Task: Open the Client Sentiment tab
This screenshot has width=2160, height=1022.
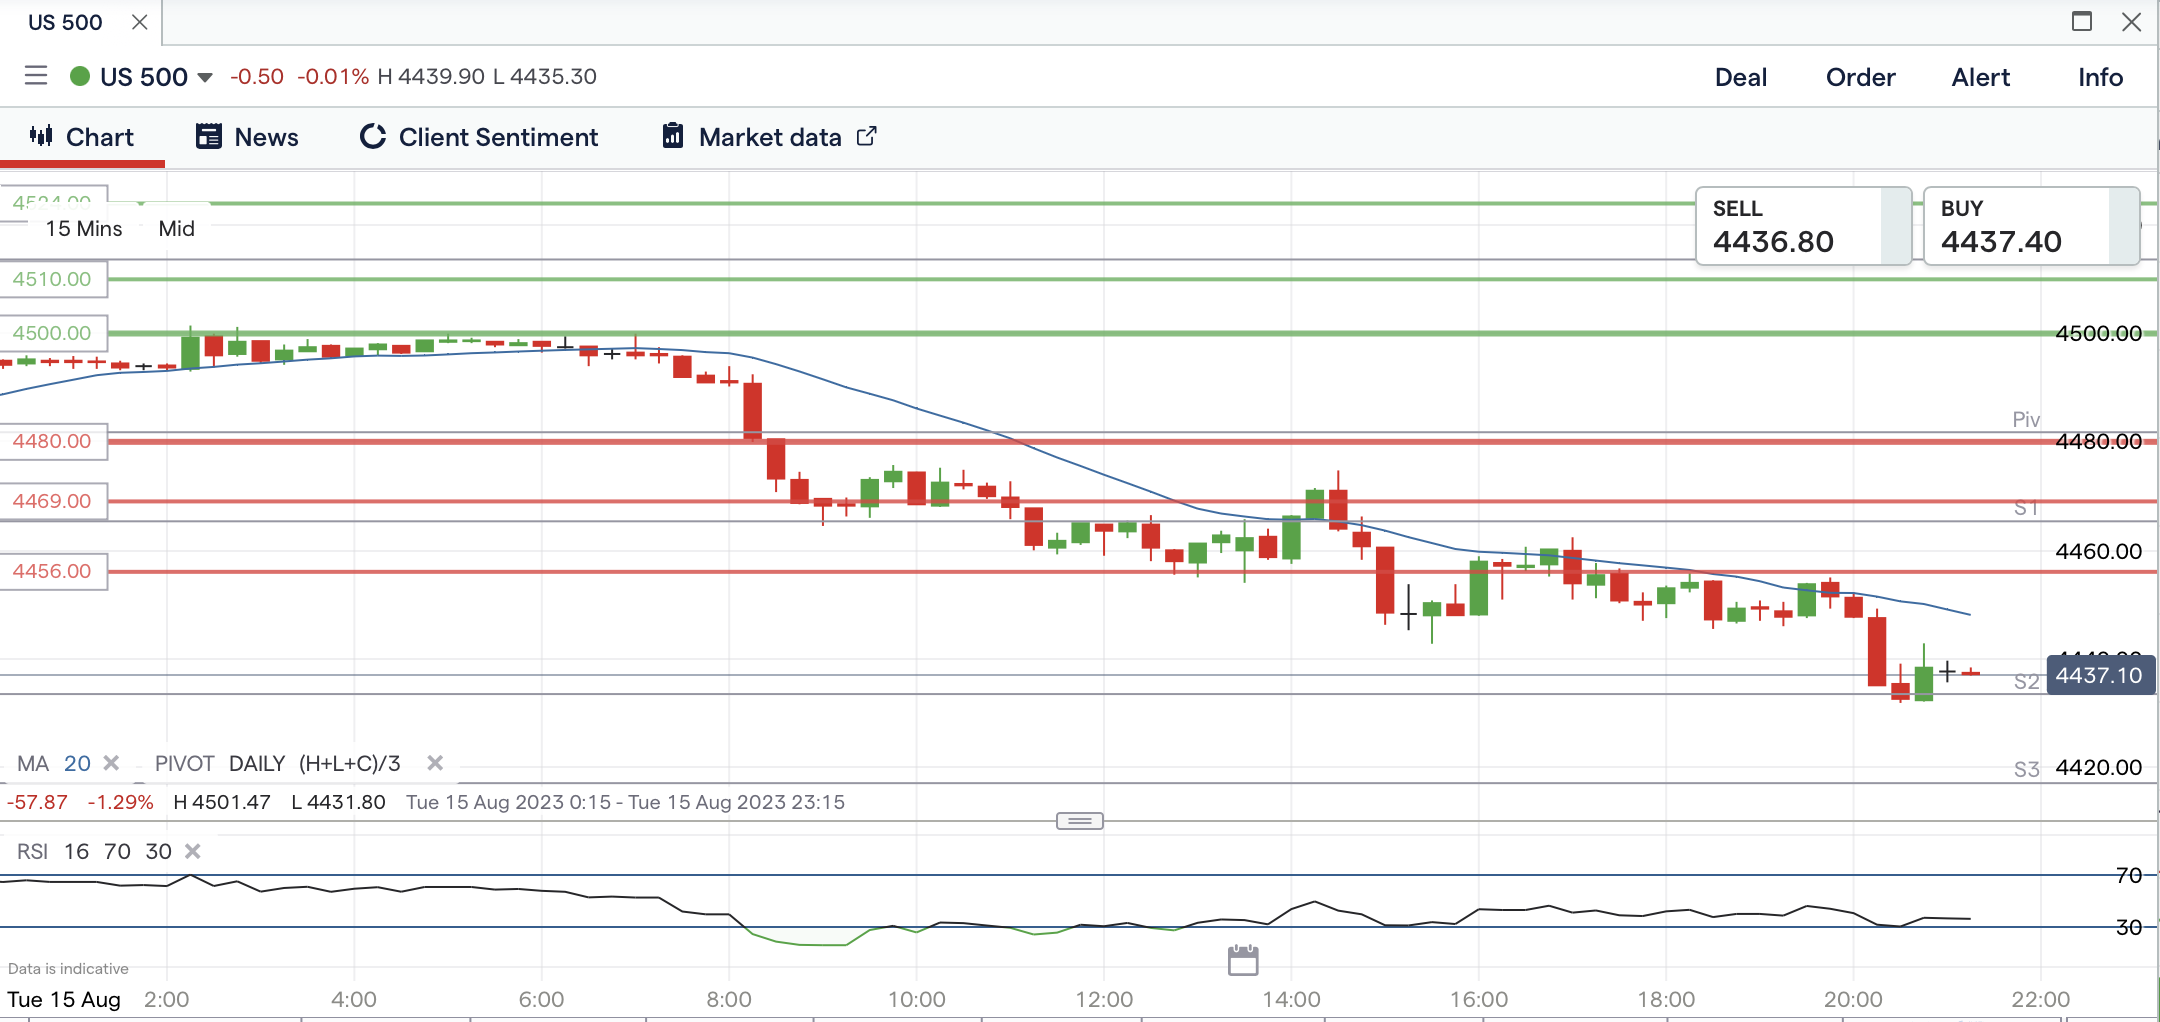Action: click(479, 137)
